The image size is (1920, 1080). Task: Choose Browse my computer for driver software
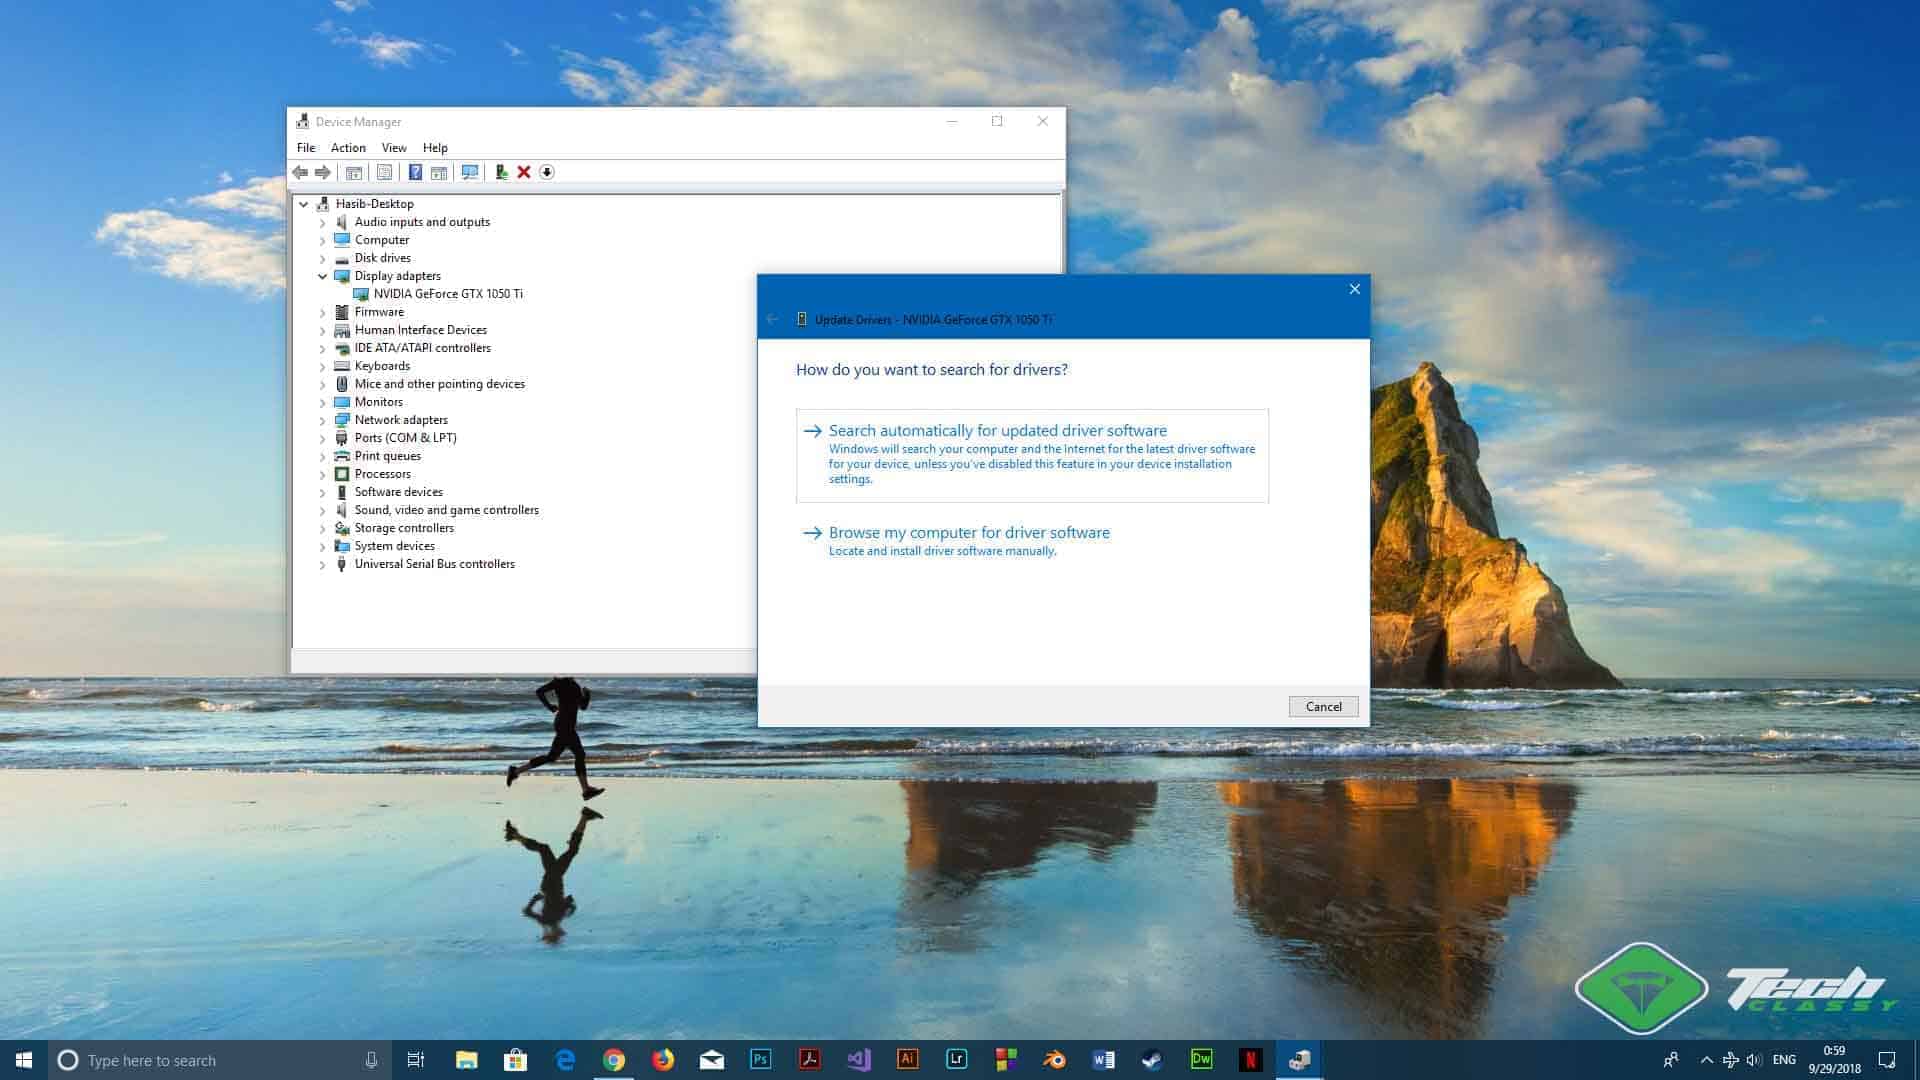[968, 533]
